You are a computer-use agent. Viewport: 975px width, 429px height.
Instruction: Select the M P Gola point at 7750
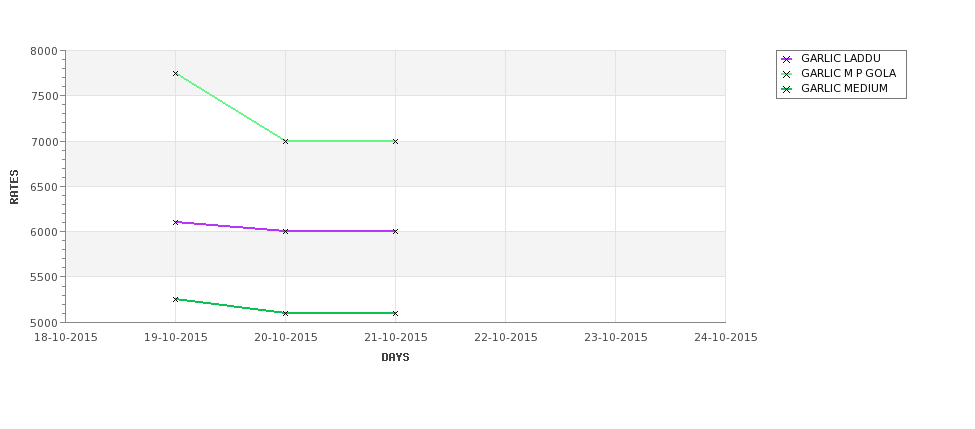pyautogui.click(x=175, y=73)
